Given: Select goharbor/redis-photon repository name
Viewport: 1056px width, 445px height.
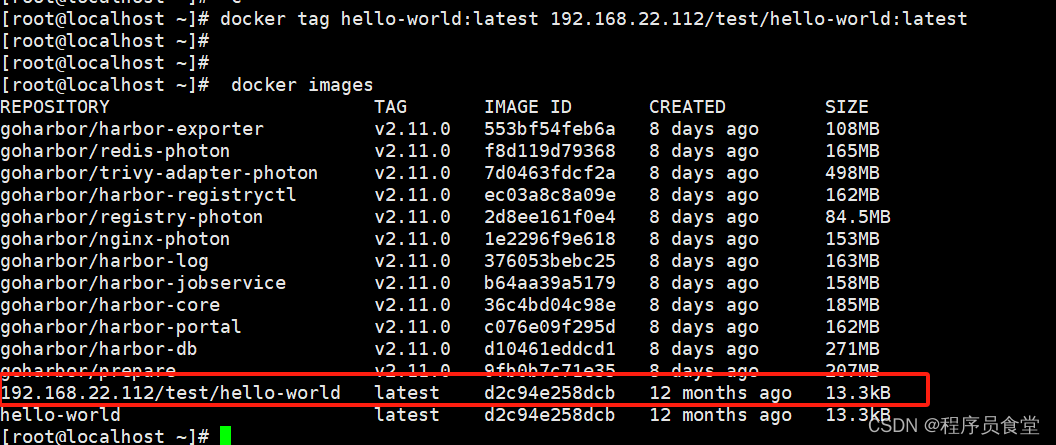Looking at the screenshot, I should tap(115, 151).
